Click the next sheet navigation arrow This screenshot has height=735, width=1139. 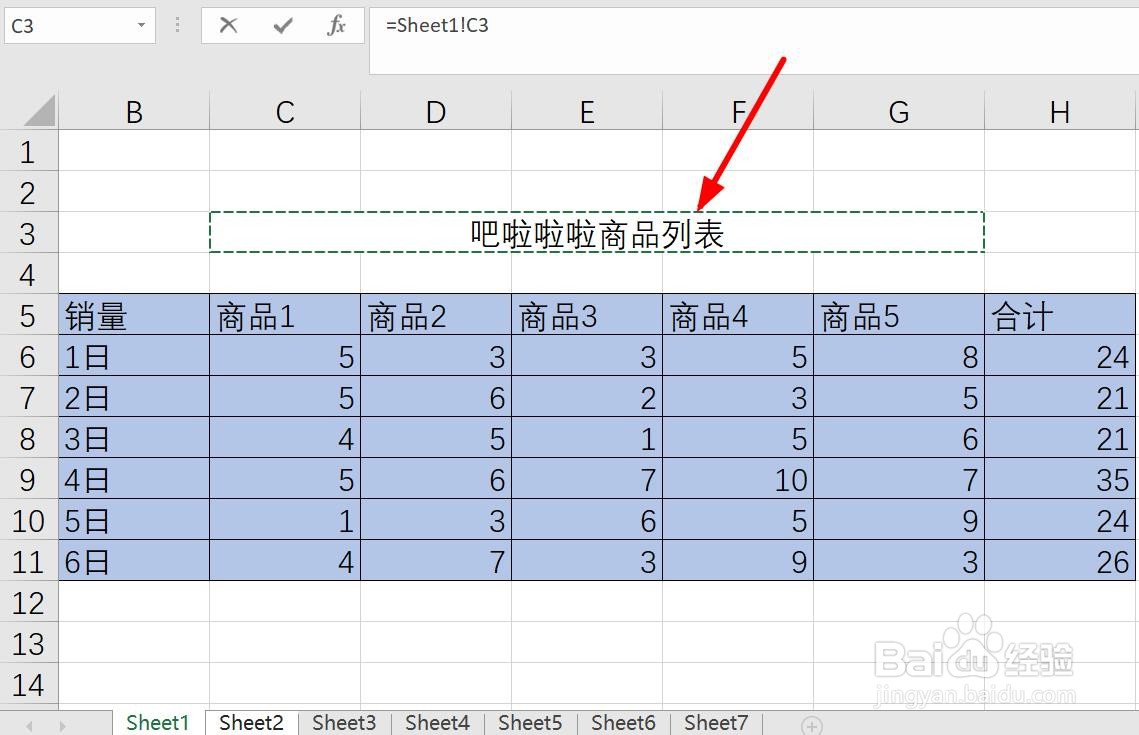tap(62, 722)
